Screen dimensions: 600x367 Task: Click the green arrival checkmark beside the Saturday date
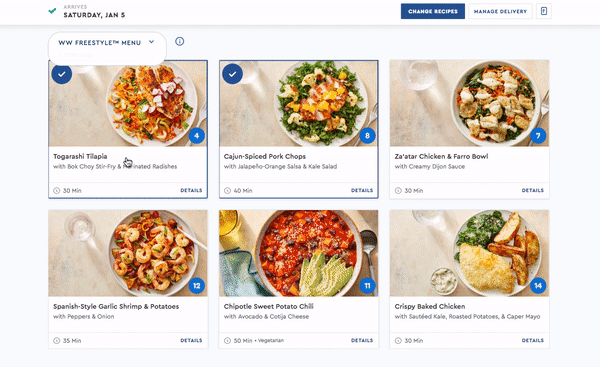pos(52,11)
